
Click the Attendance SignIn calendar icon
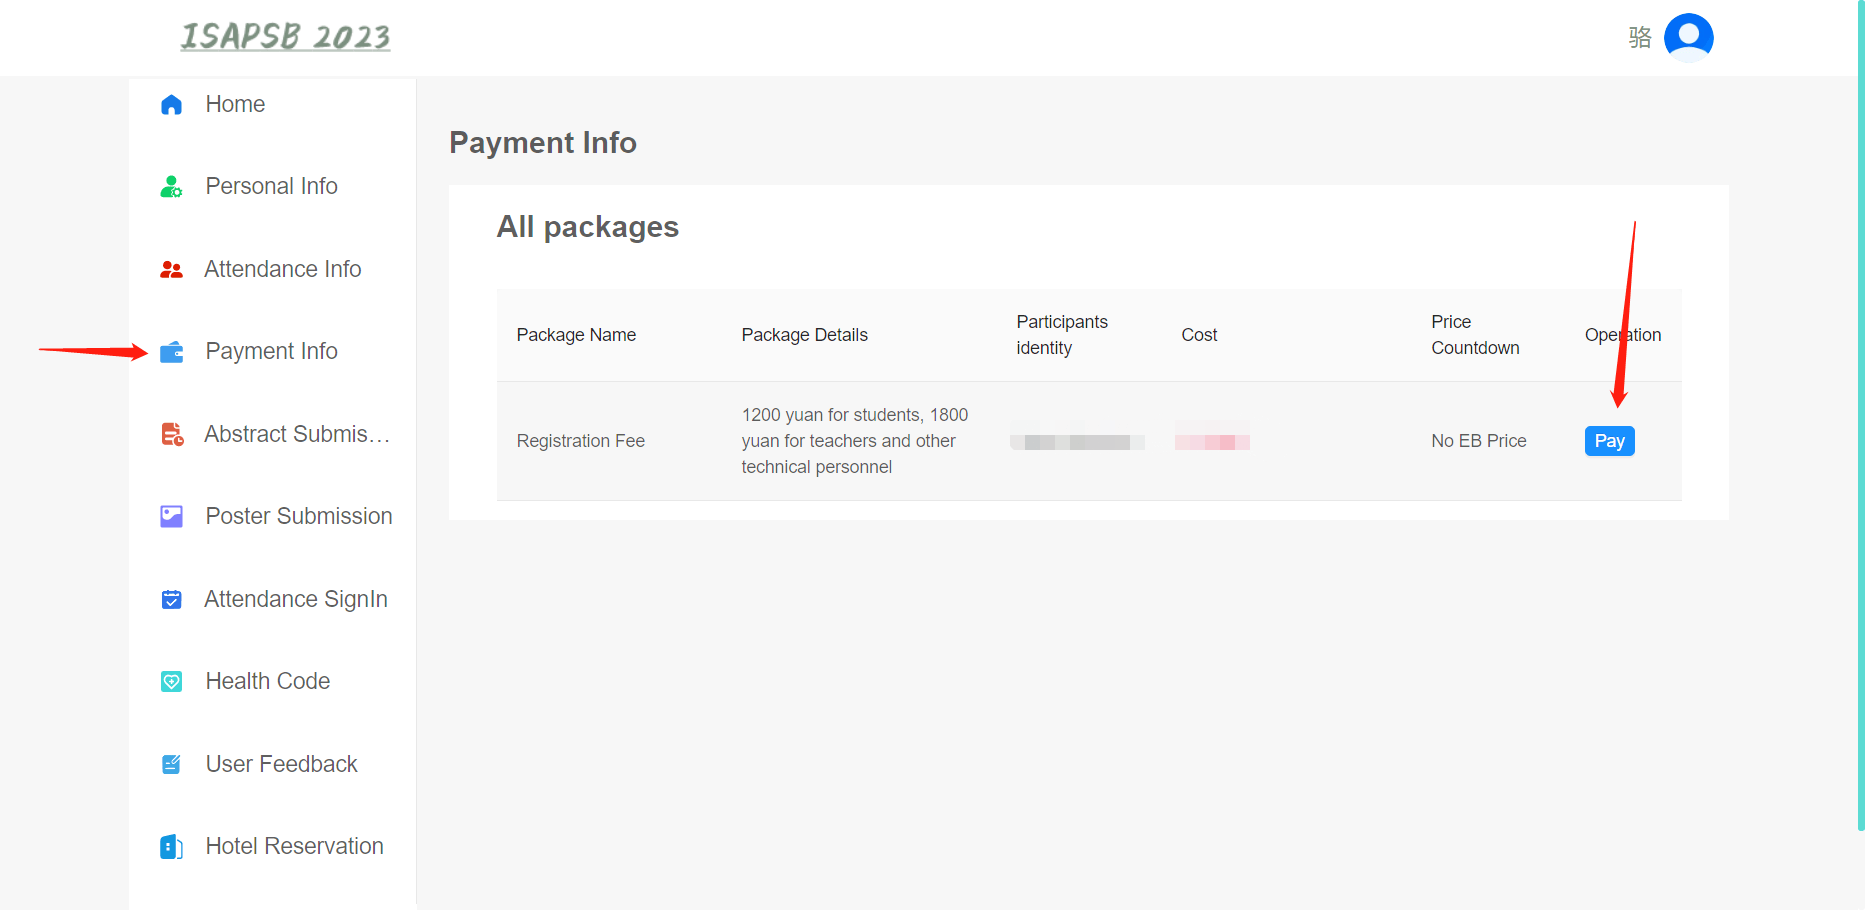tap(171, 599)
